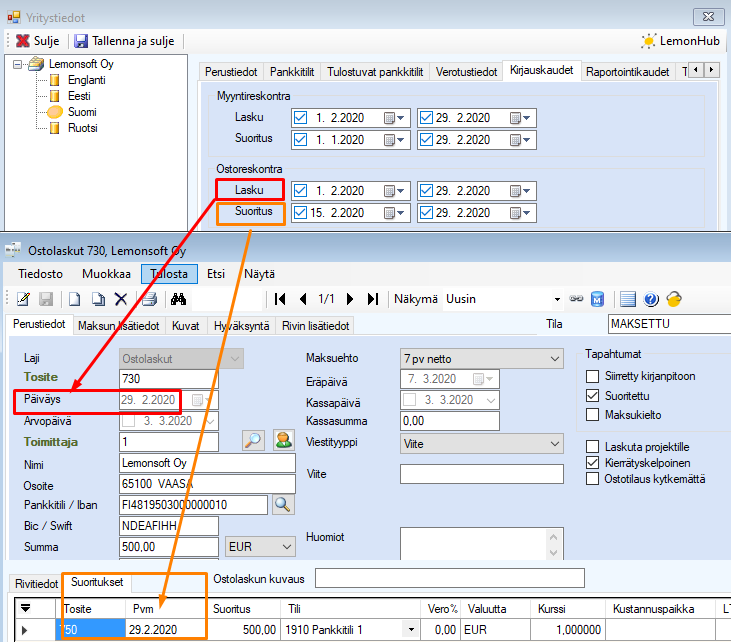Go to last record arrow
The image size is (731, 642).
[373, 299]
